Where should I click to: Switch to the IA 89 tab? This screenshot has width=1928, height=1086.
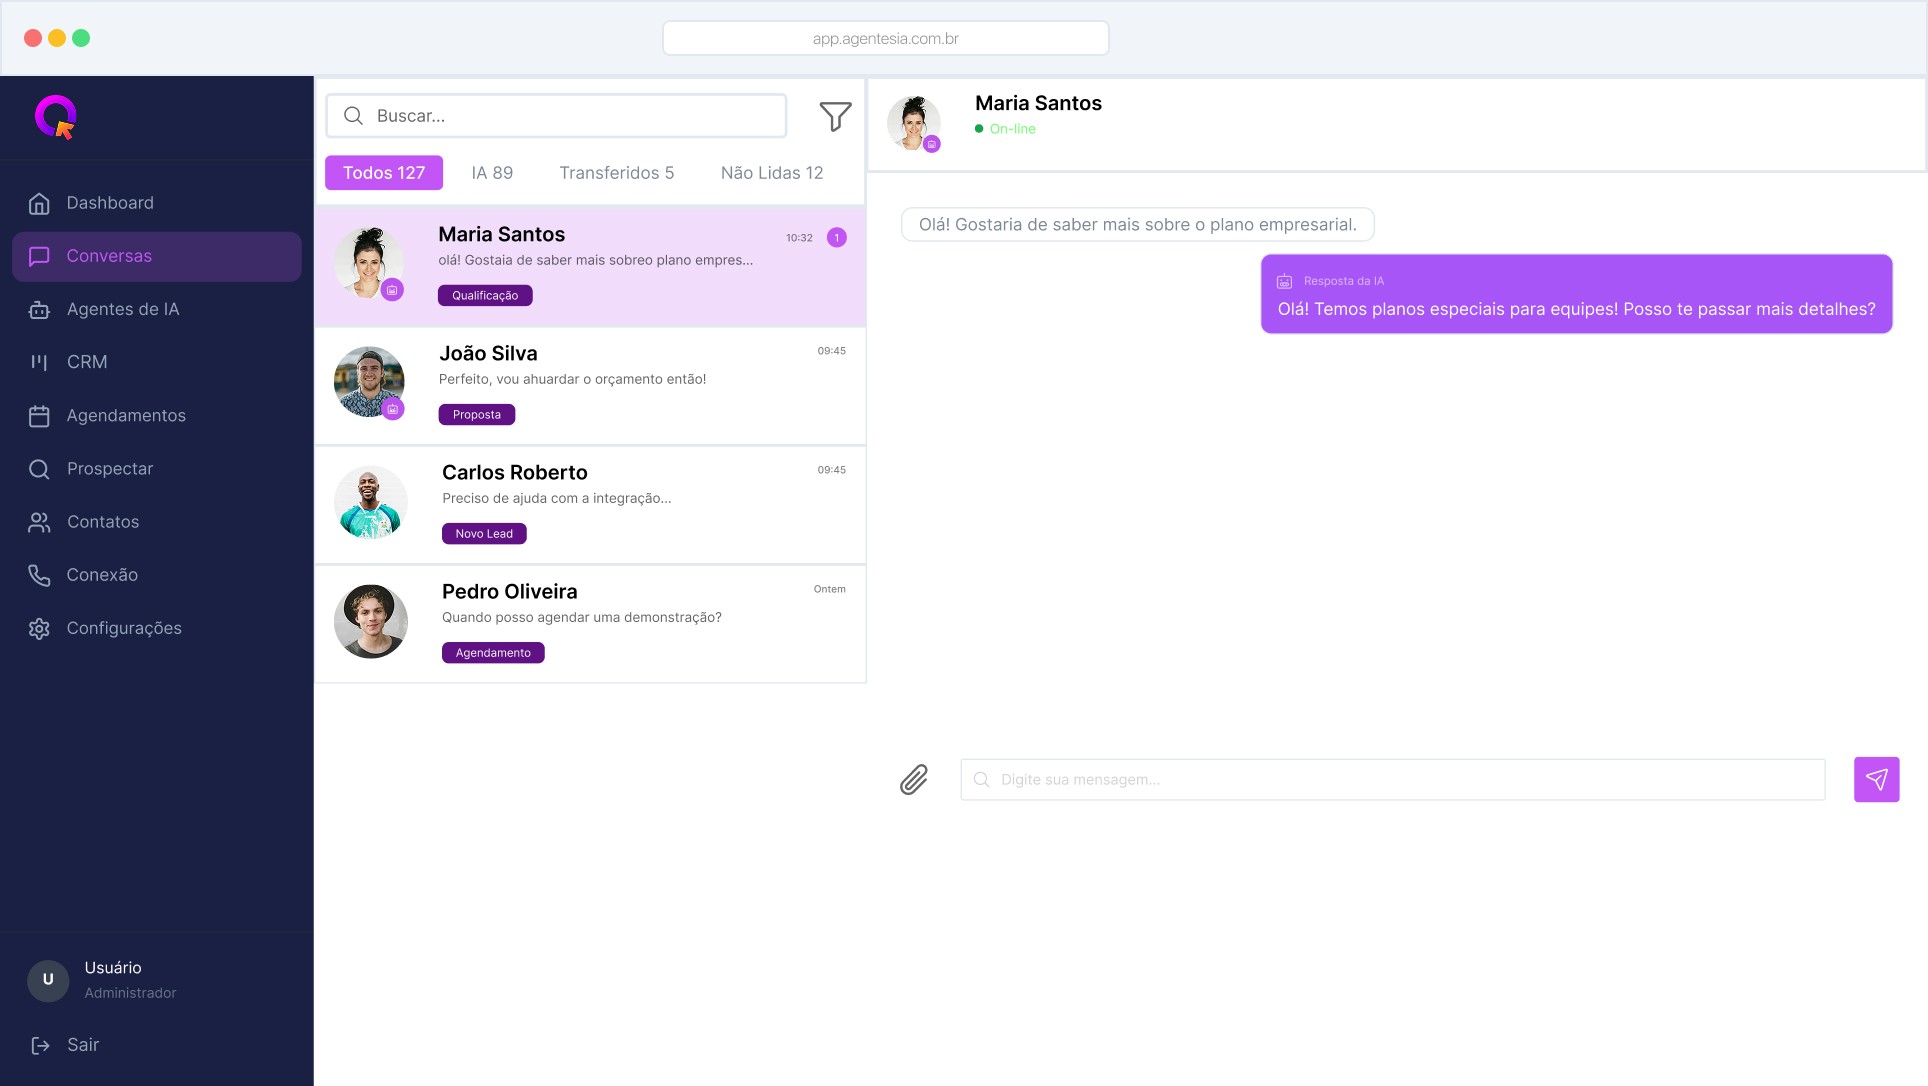492,173
